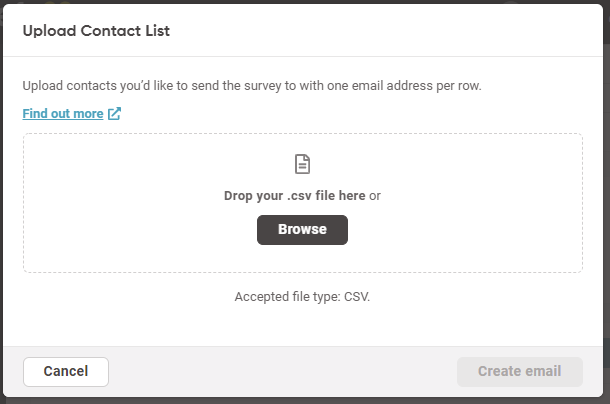Click the external link icon beside Find out more

click(114, 114)
